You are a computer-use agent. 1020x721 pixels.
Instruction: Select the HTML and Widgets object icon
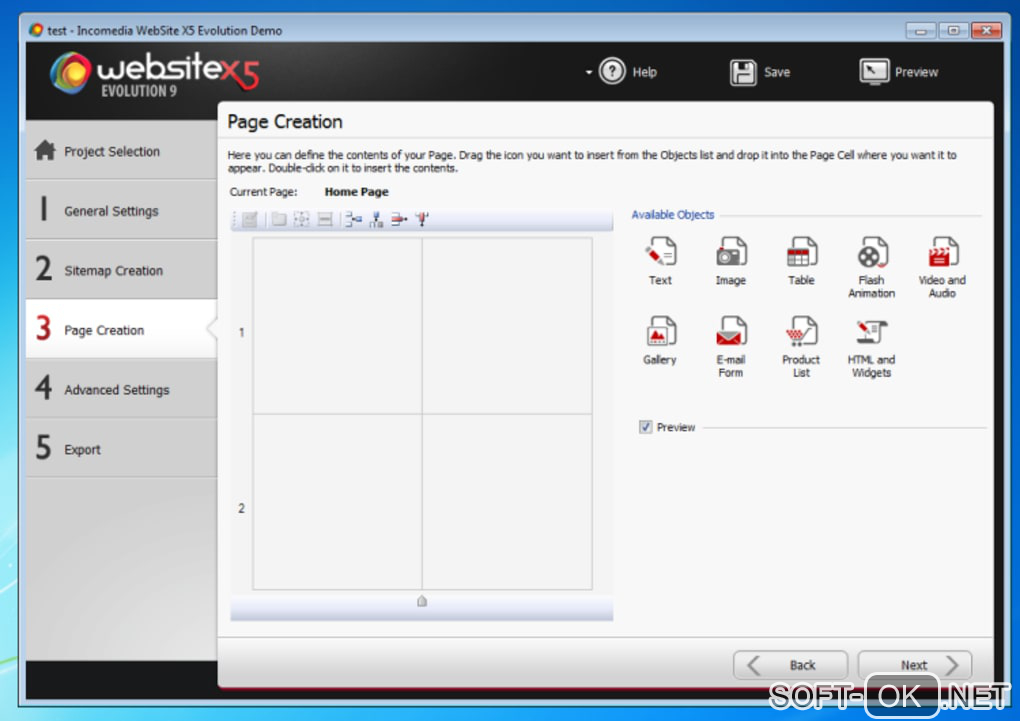pos(872,332)
